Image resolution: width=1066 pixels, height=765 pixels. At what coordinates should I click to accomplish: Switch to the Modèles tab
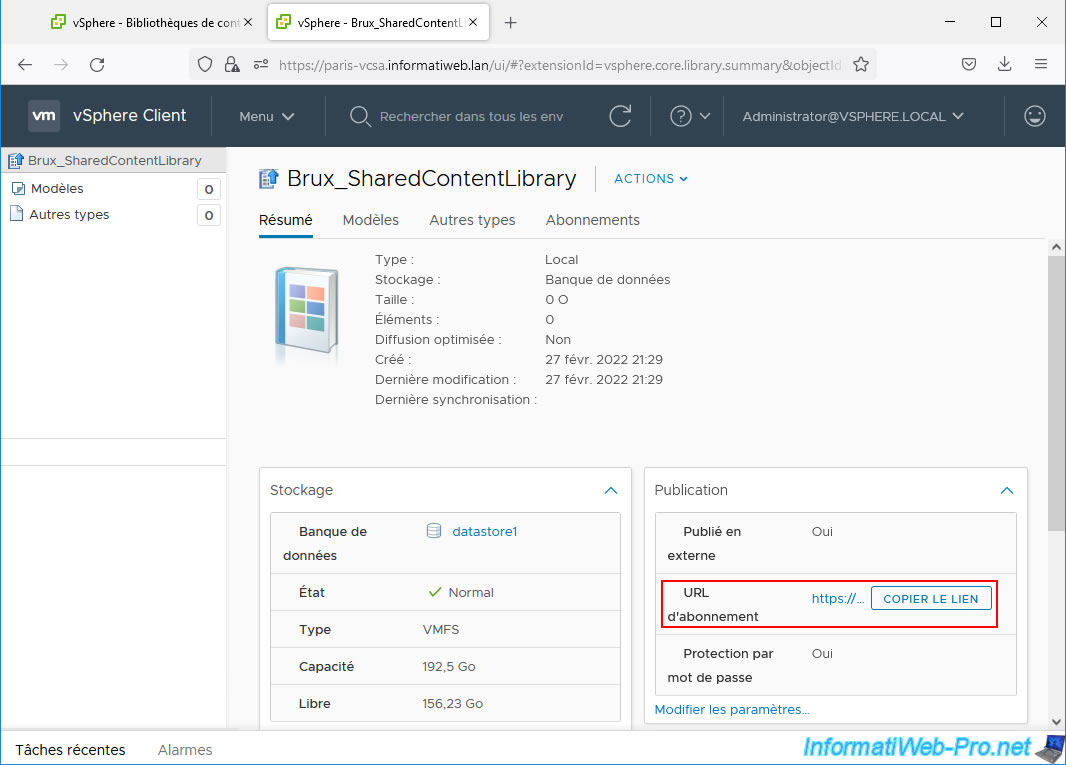[371, 220]
